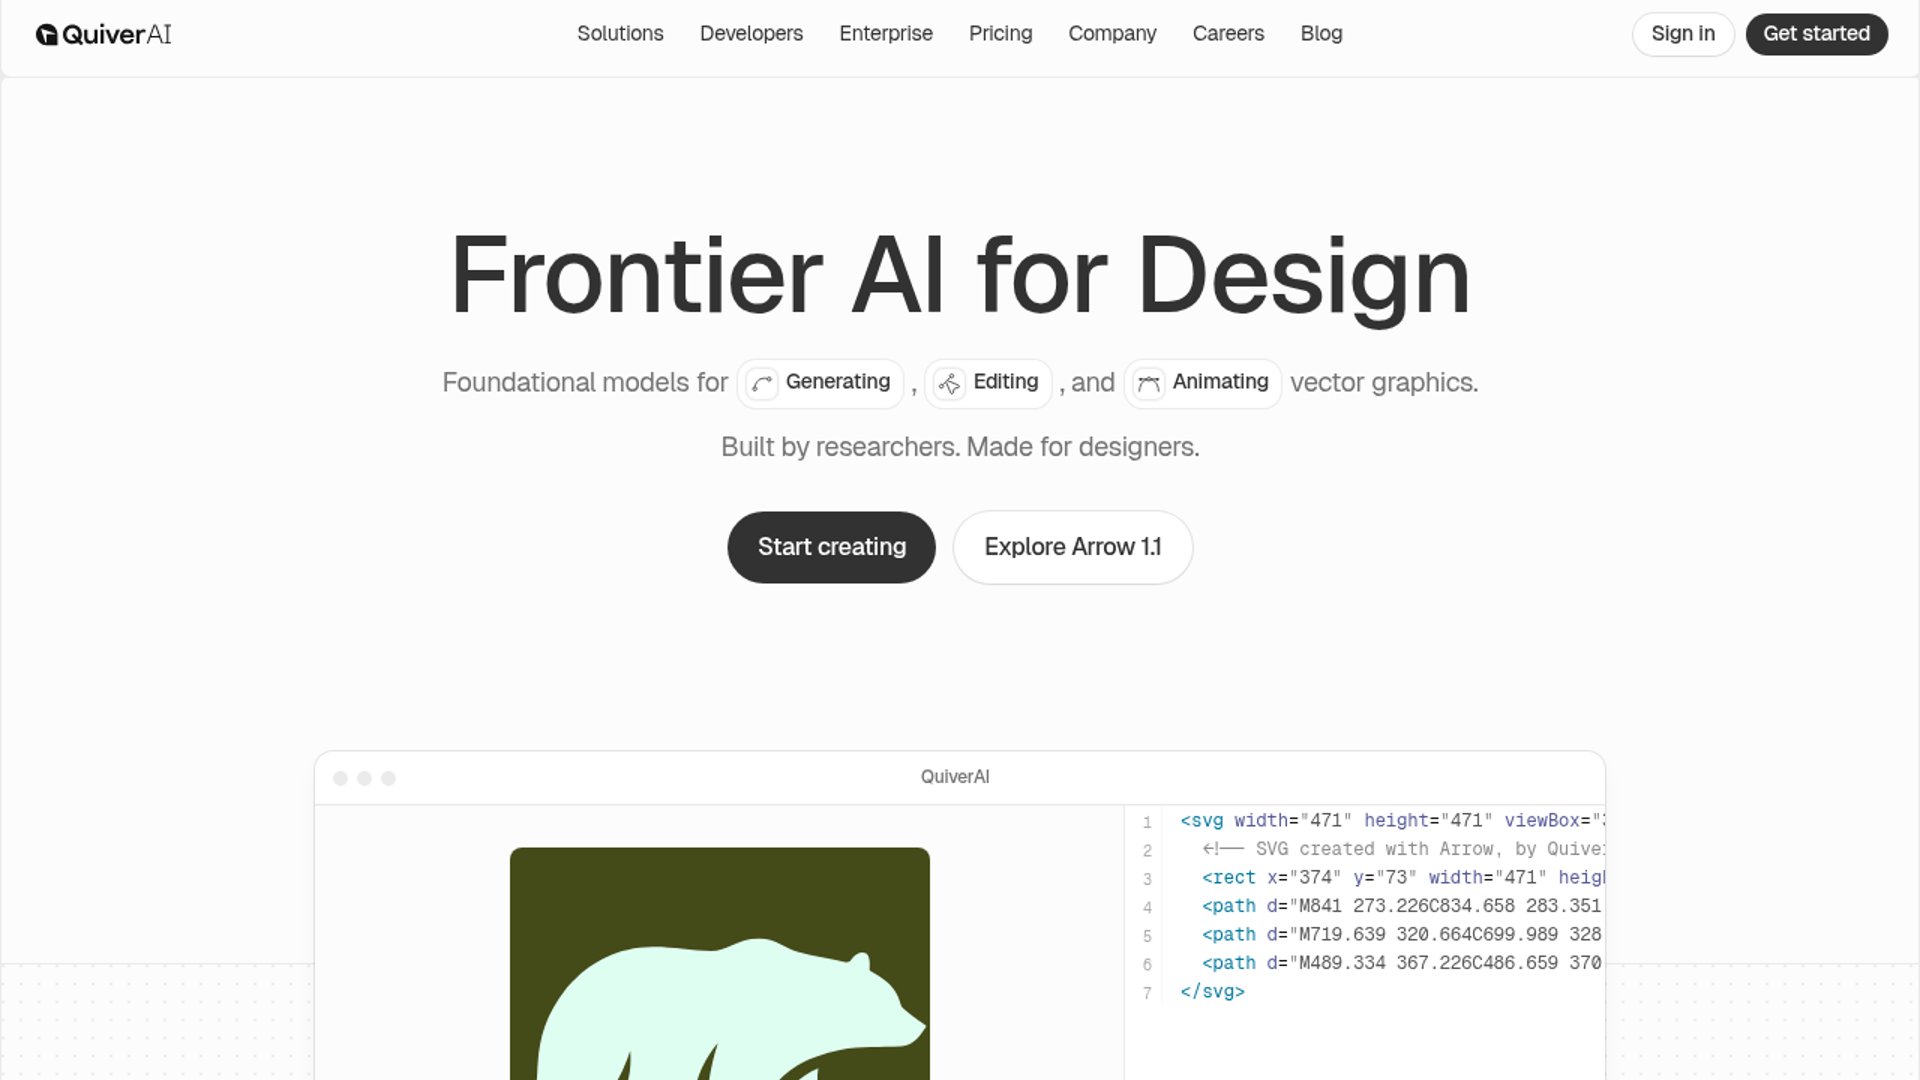
Task: Click the node-editing icon in the Editing pill
Action: coord(950,383)
